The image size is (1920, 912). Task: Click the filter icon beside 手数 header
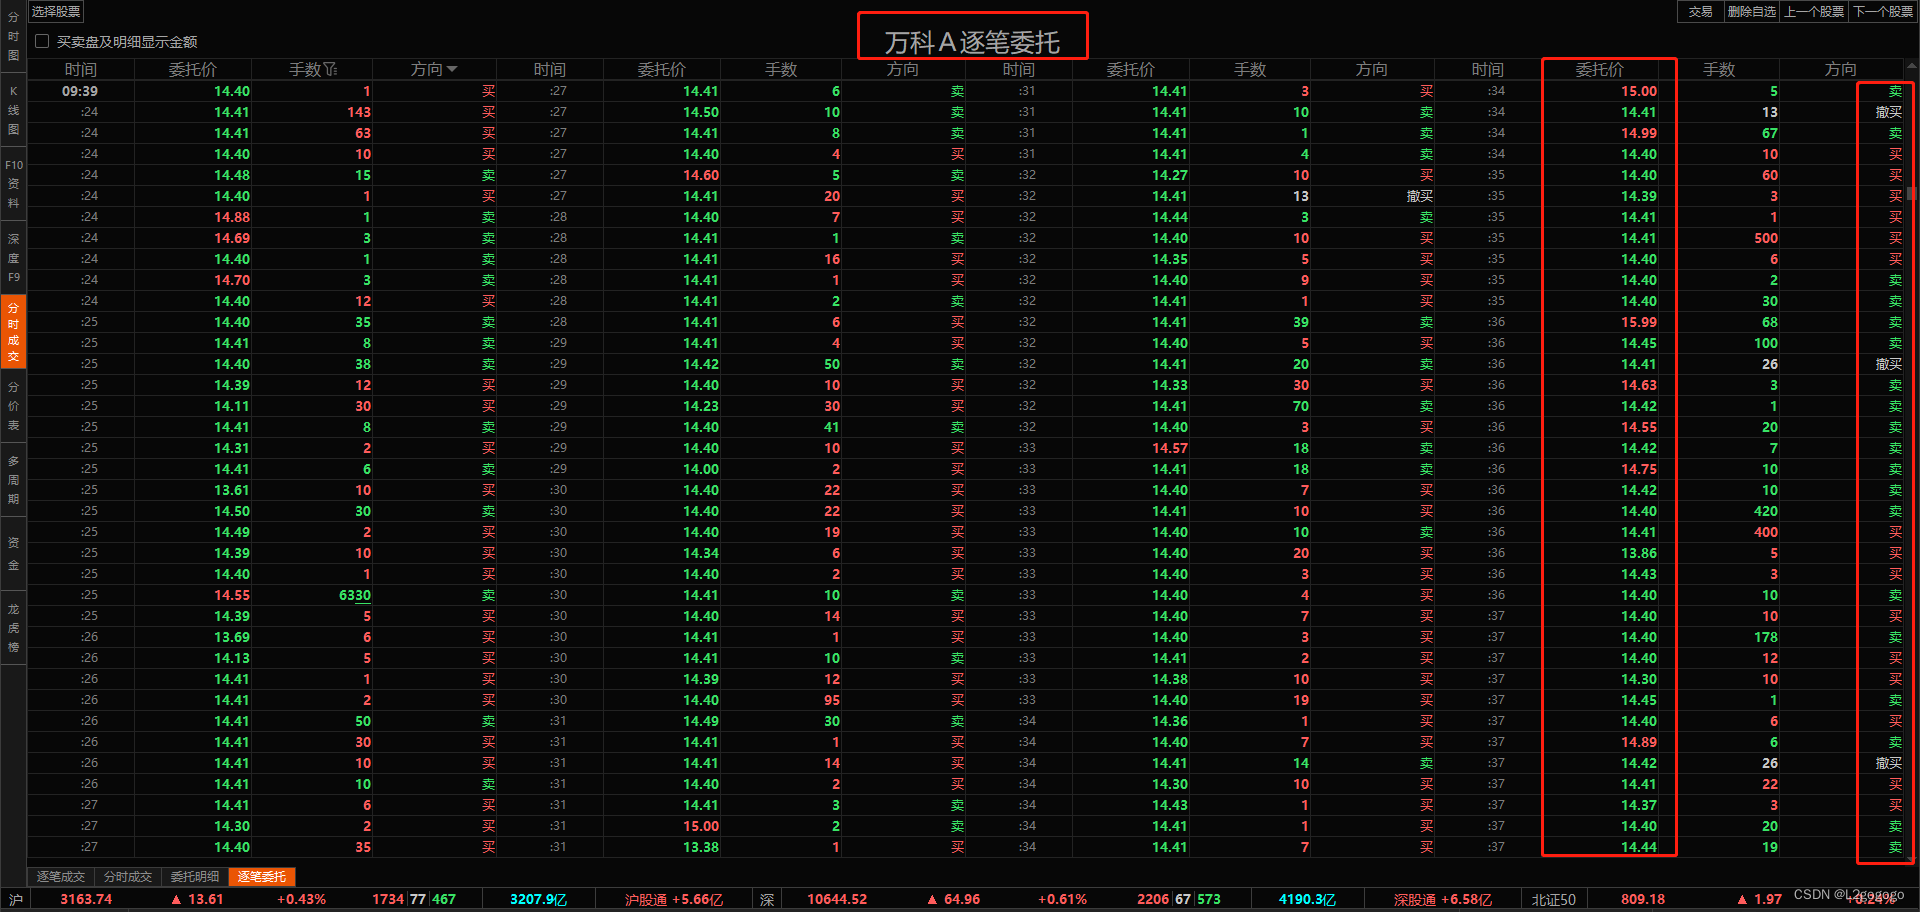[331, 69]
